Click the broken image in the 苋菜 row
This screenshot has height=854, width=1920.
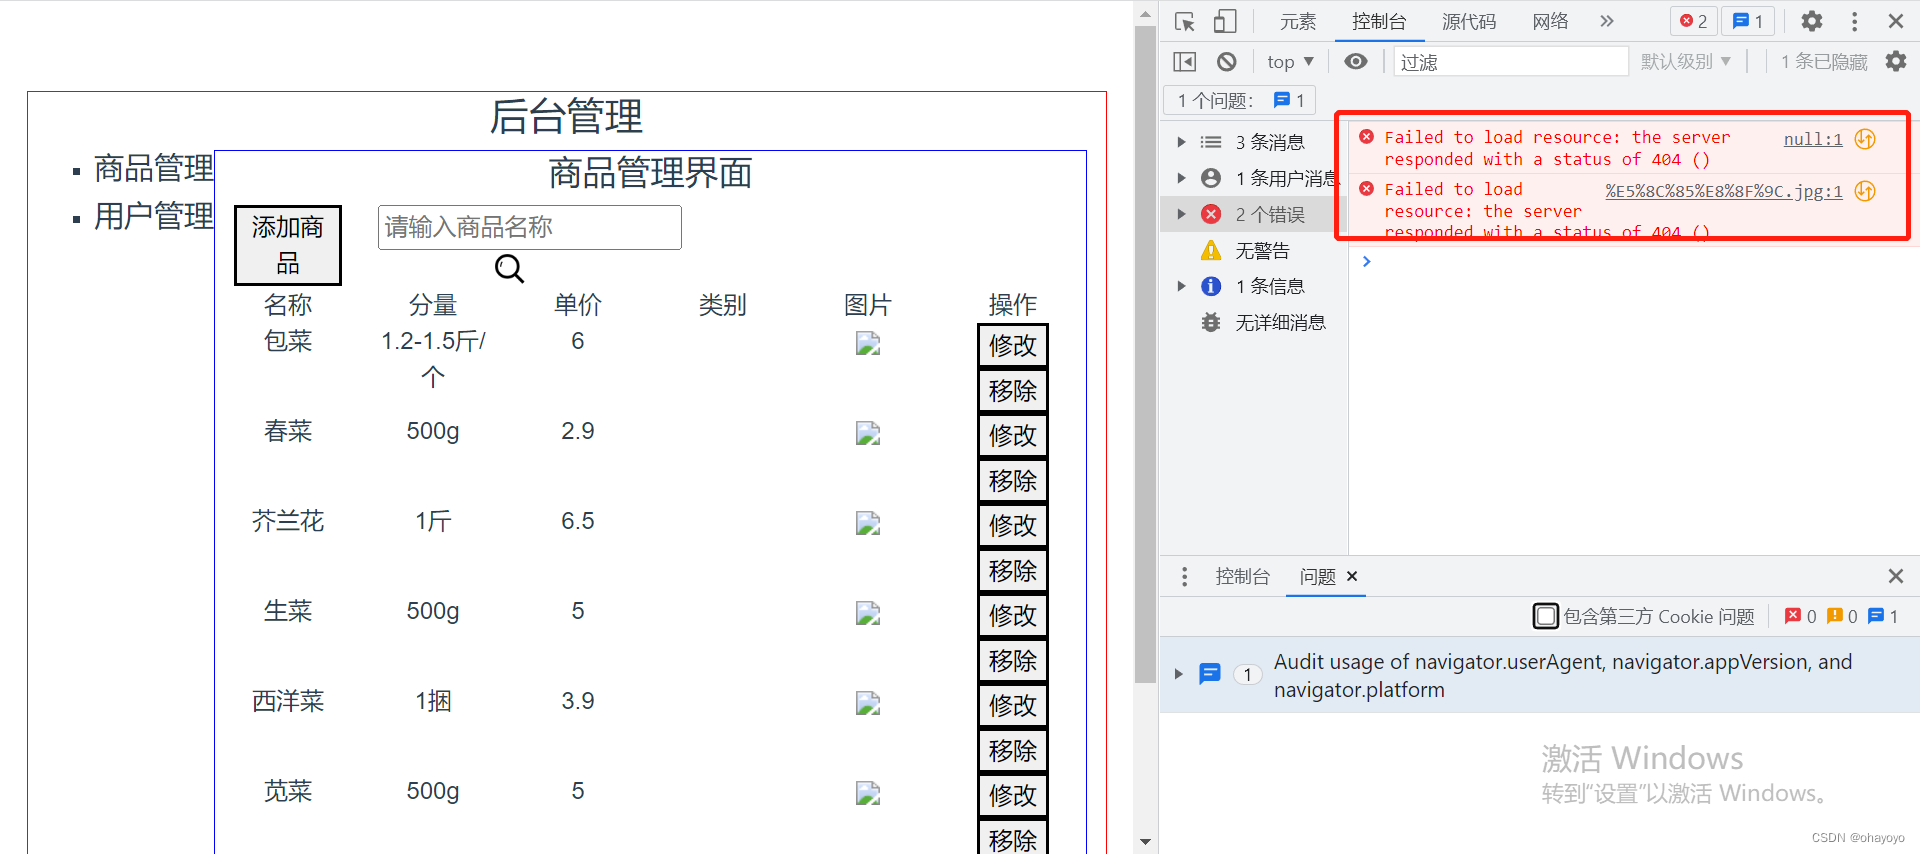[868, 794]
